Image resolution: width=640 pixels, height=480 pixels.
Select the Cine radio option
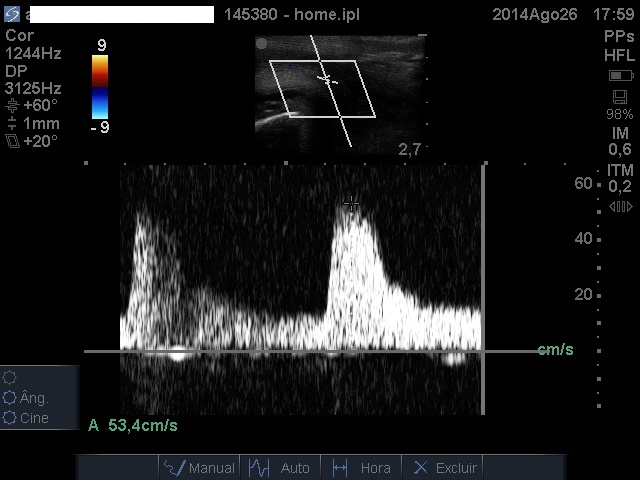[x=10, y=418]
